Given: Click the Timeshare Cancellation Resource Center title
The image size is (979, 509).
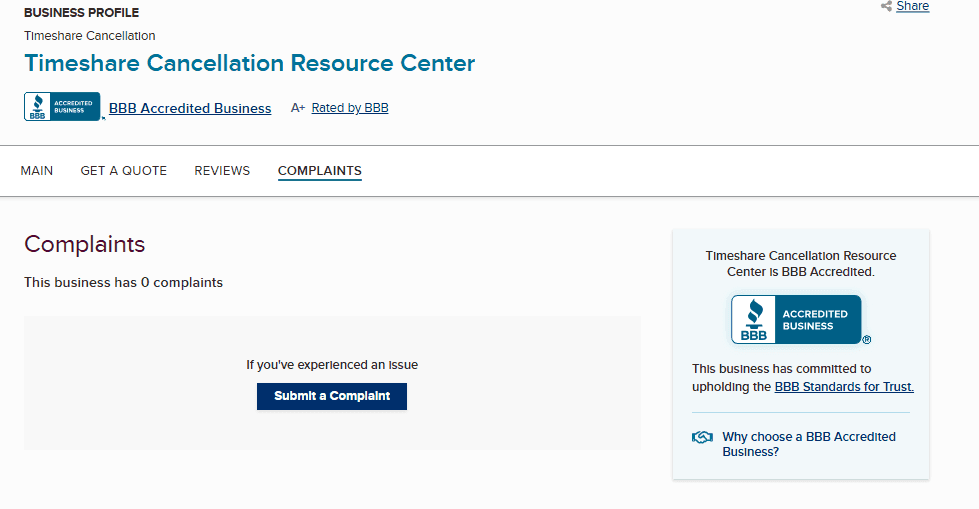Looking at the screenshot, I should tap(250, 64).
